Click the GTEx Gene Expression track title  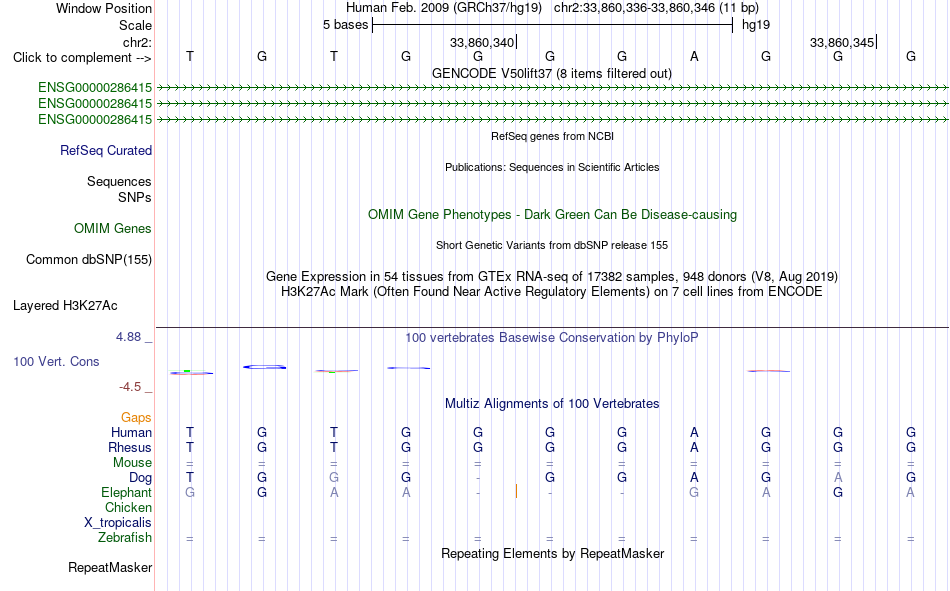tap(552, 276)
